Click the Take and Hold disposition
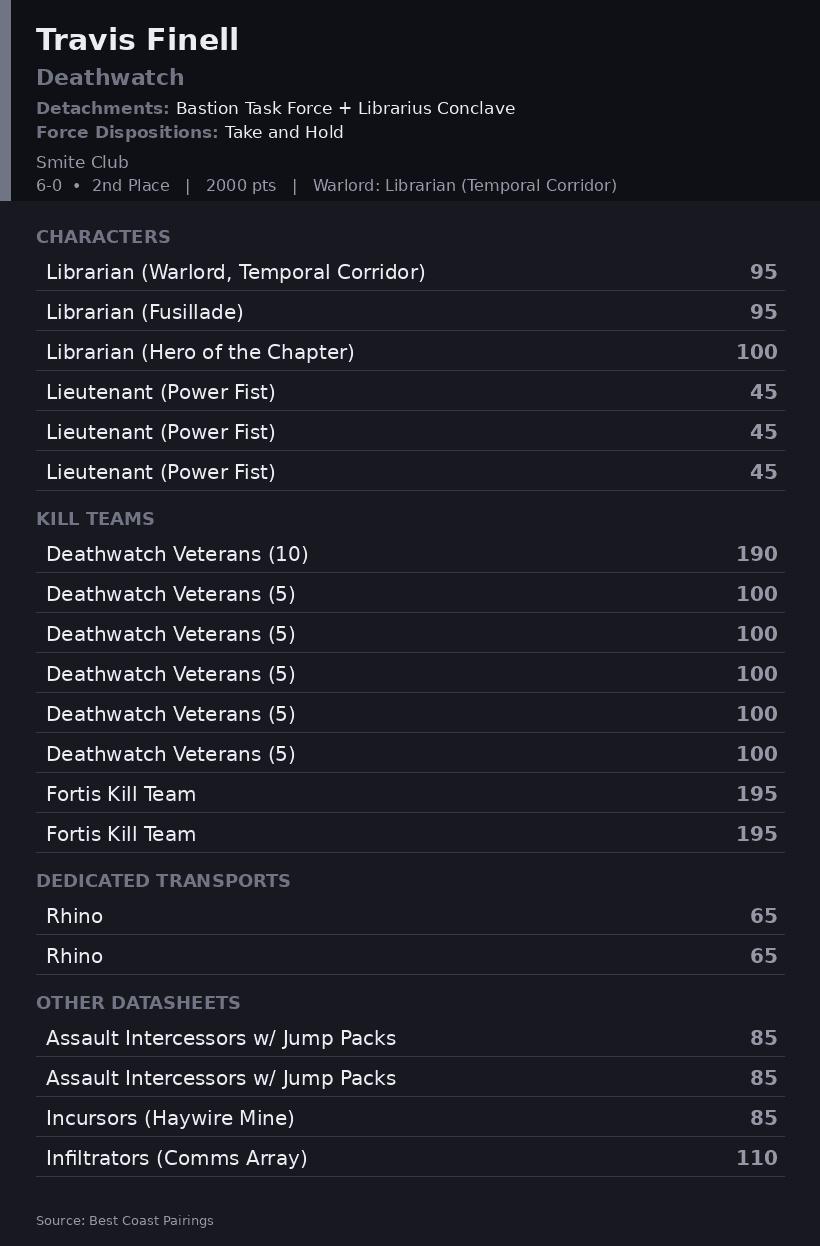820x1246 pixels. (x=284, y=132)
